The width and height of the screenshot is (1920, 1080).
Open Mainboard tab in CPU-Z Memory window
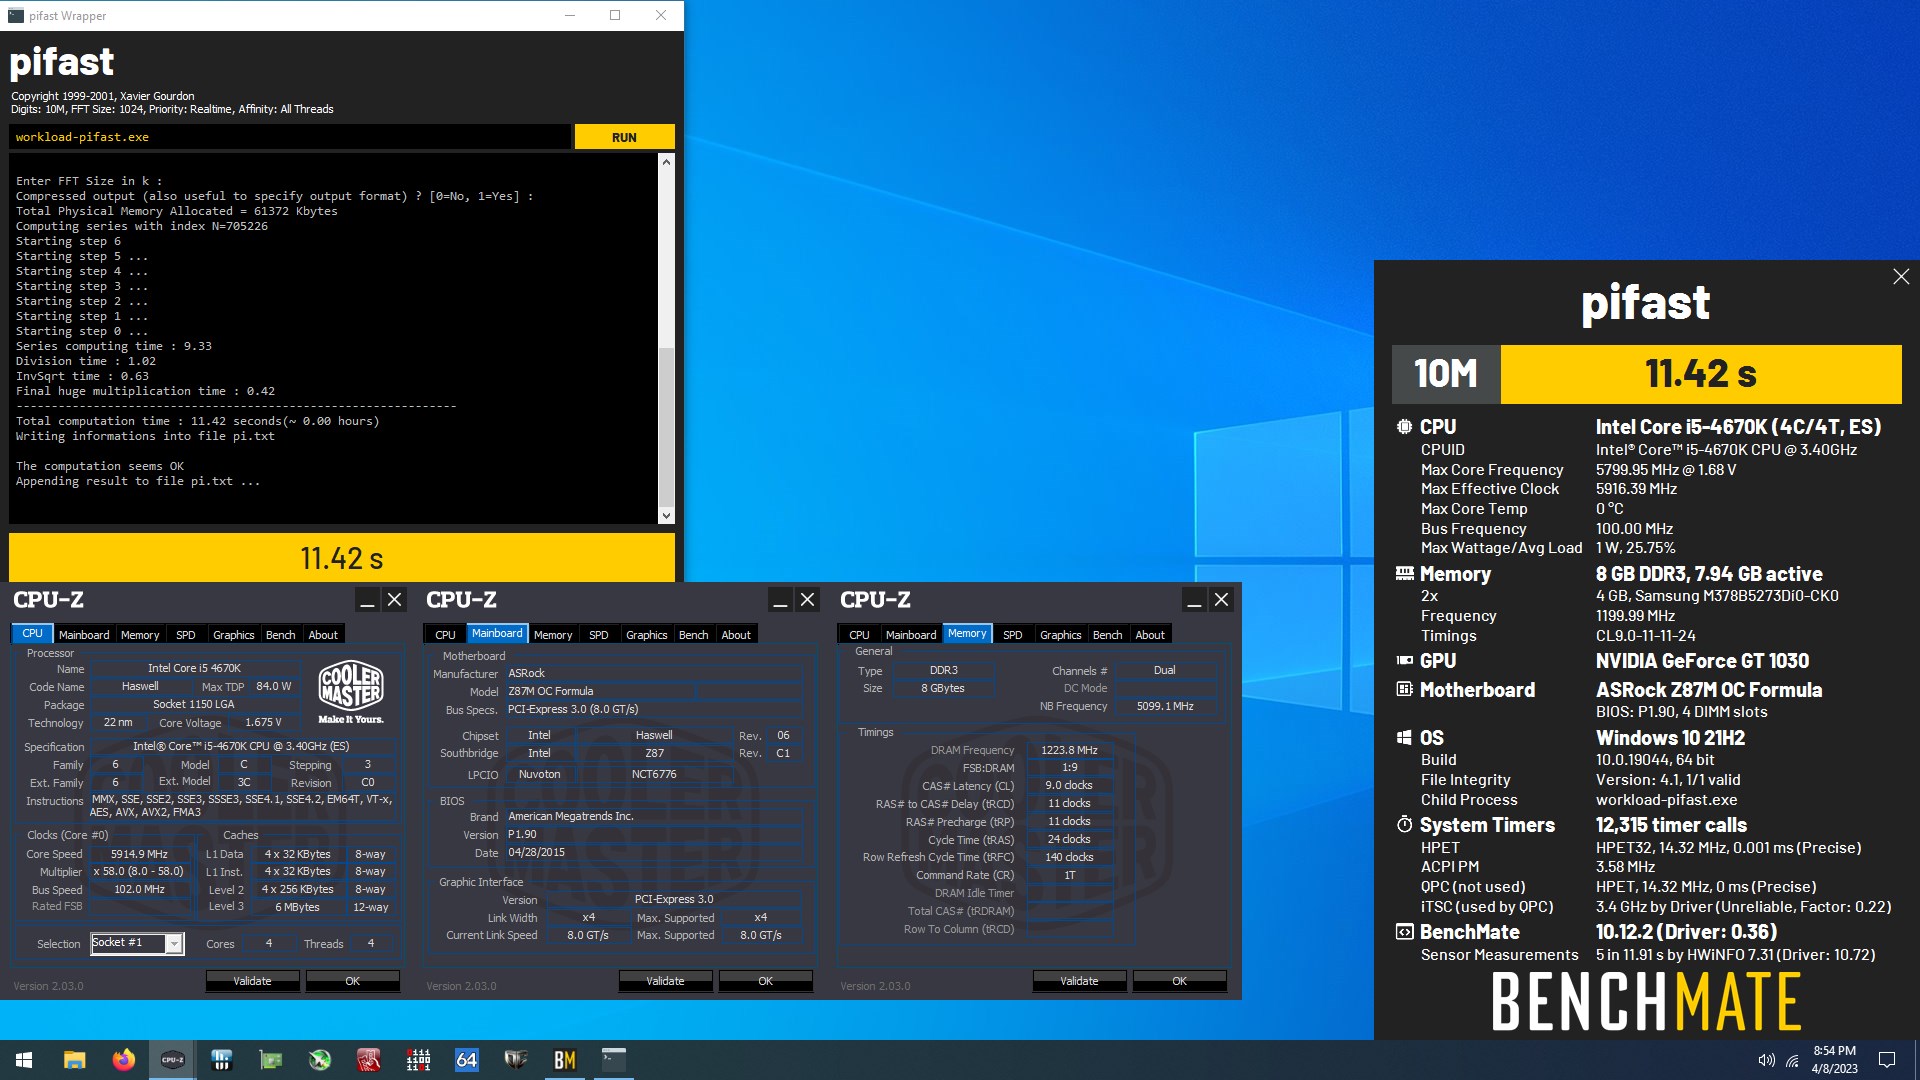pyautogui.click(x=911, y=635)
